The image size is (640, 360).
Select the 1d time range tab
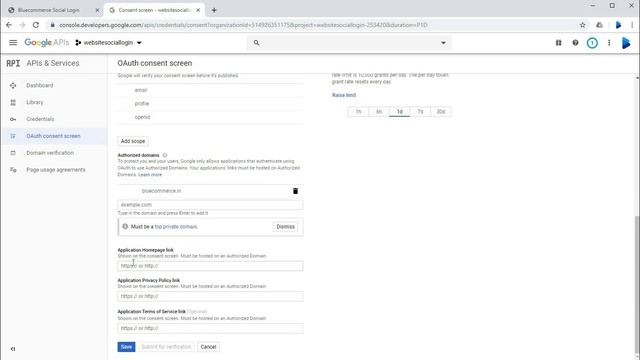400,111
